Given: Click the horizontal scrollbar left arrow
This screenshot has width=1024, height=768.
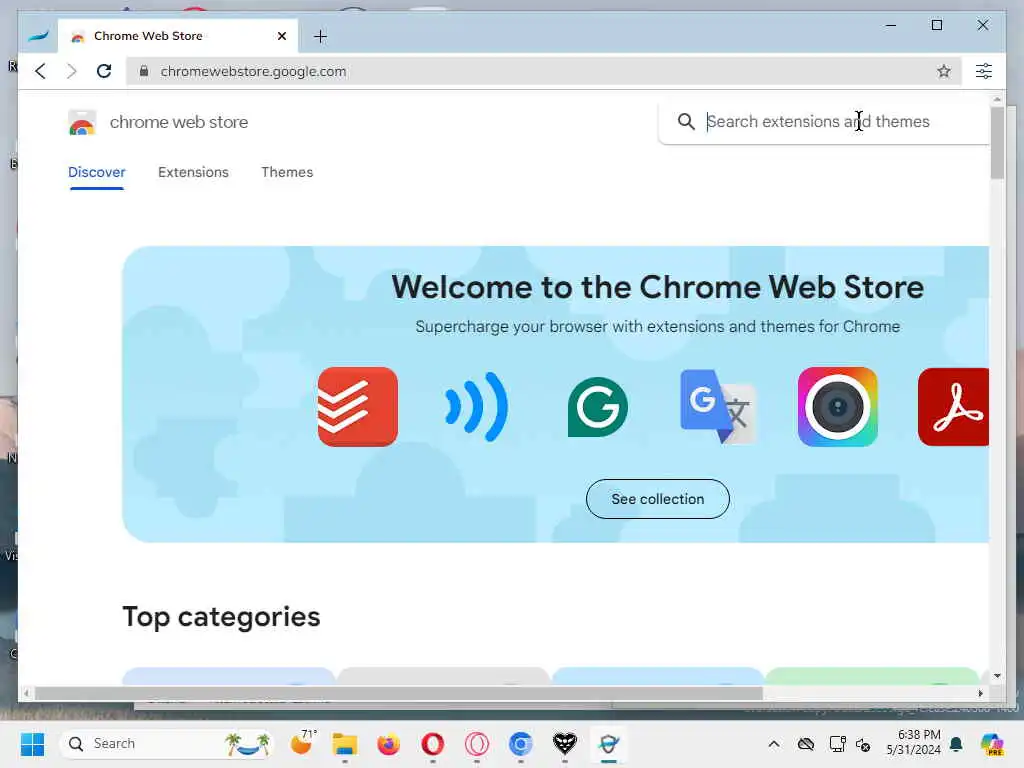Looking at the screenshot, I should [26, 694].
